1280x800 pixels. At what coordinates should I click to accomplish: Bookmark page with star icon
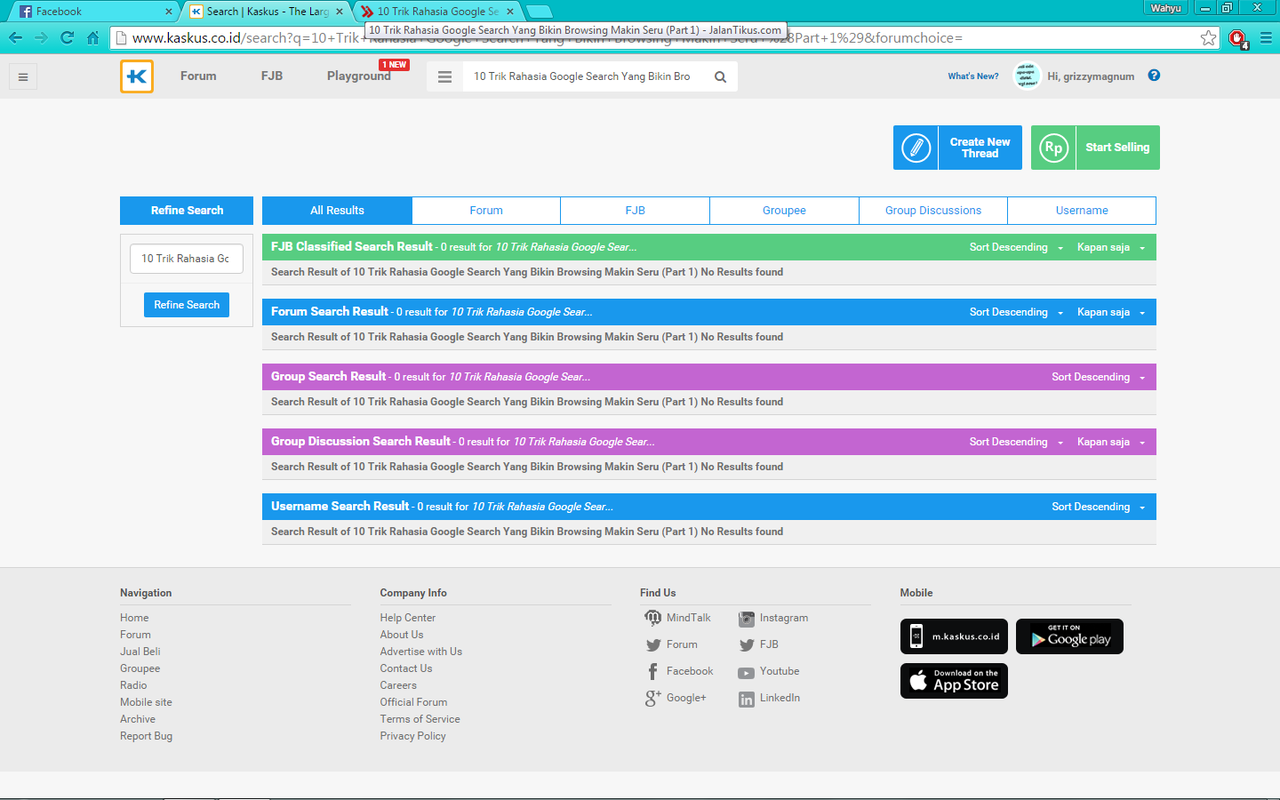pos(1208,38)
